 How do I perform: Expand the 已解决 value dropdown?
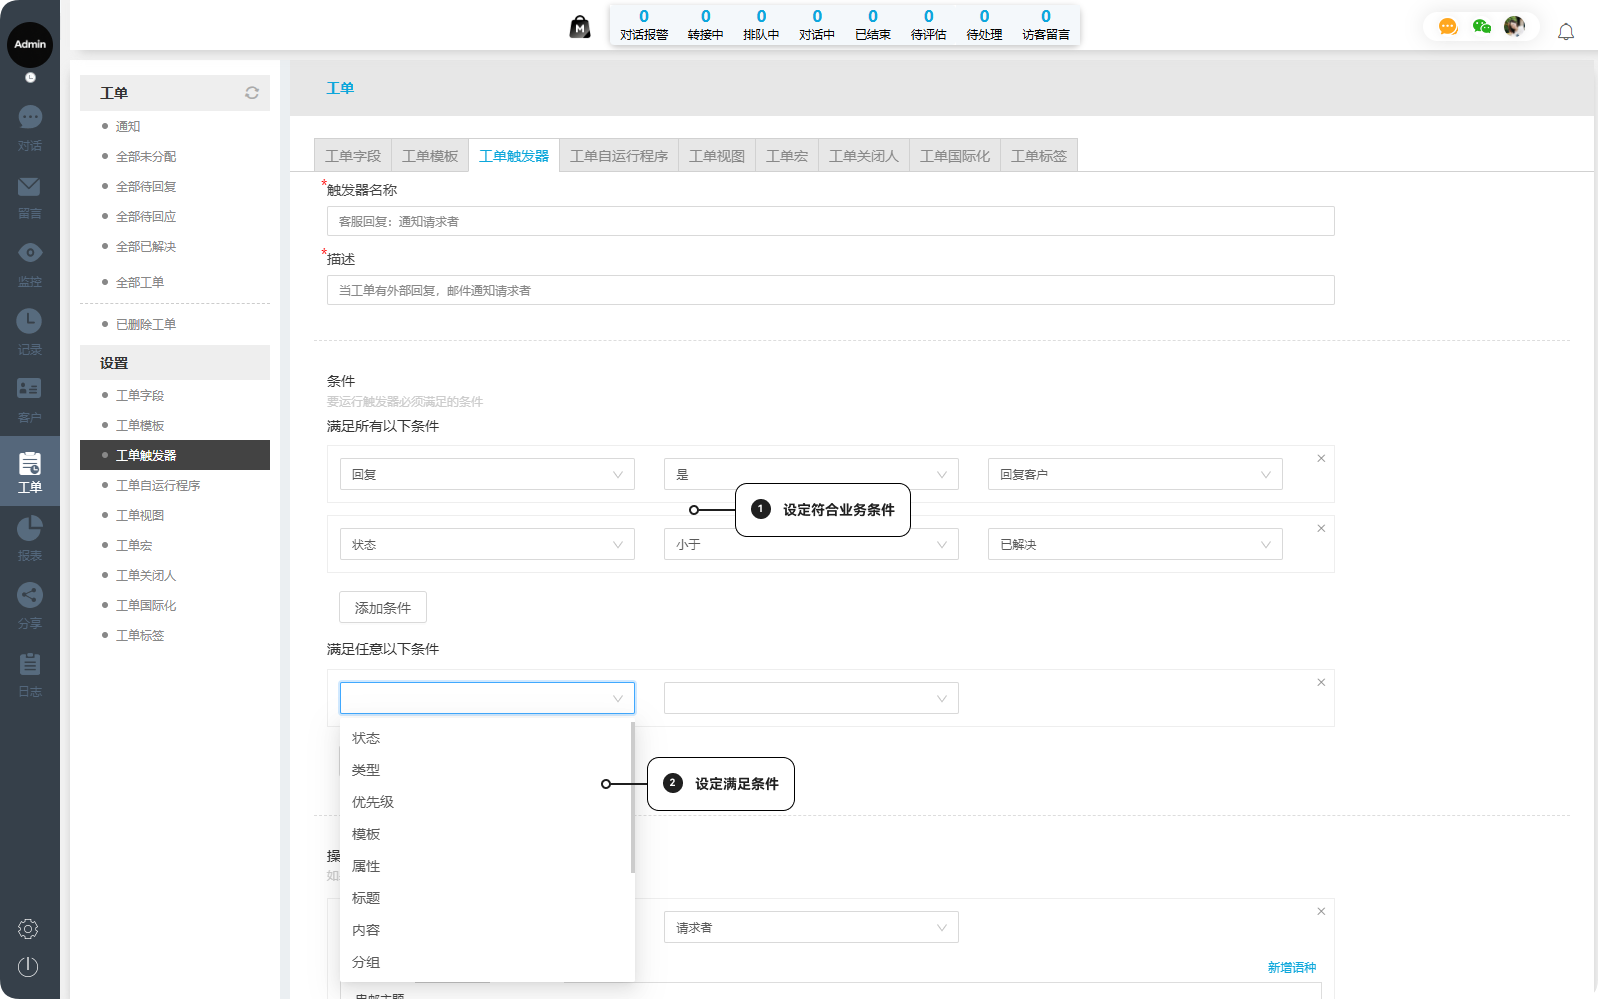point(1134,545)
